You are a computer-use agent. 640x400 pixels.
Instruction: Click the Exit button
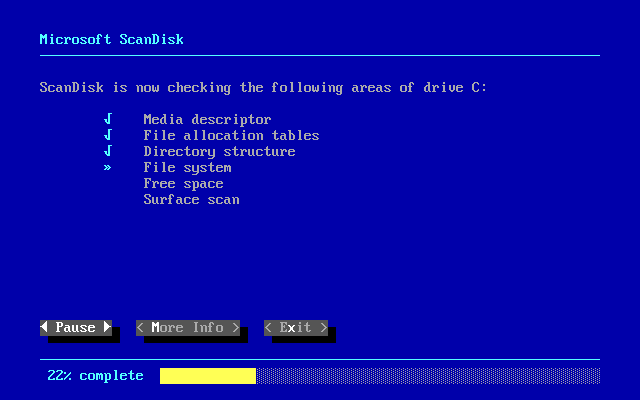click(296, 328)
